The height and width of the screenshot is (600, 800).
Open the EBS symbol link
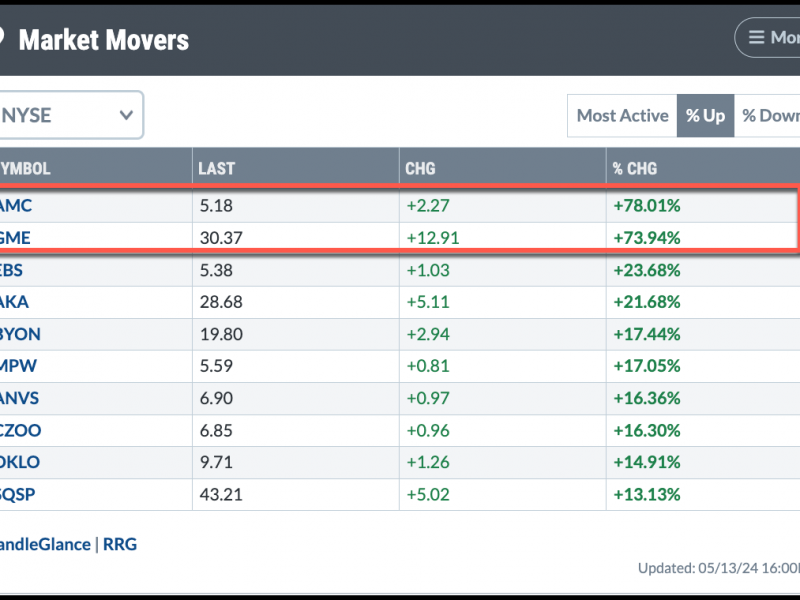[x=11, y=270]
